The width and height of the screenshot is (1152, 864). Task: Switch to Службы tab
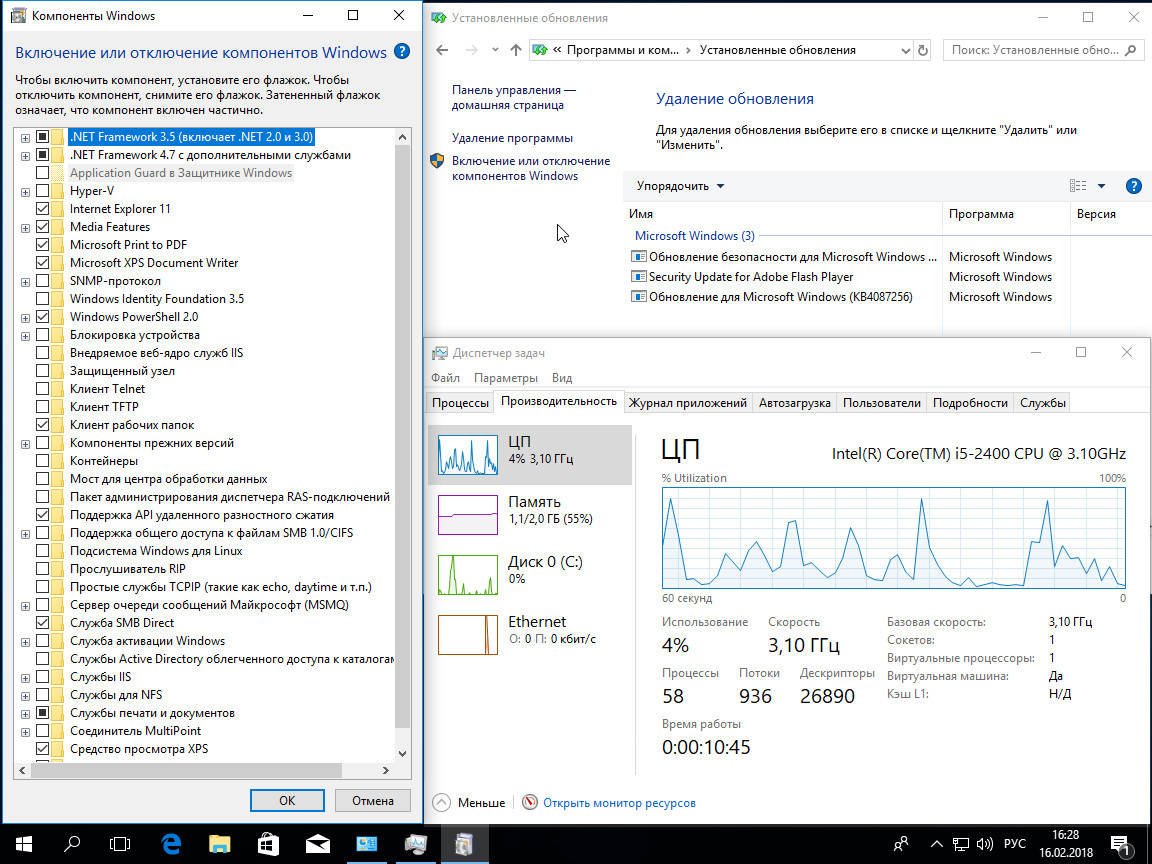(1042, 403)
